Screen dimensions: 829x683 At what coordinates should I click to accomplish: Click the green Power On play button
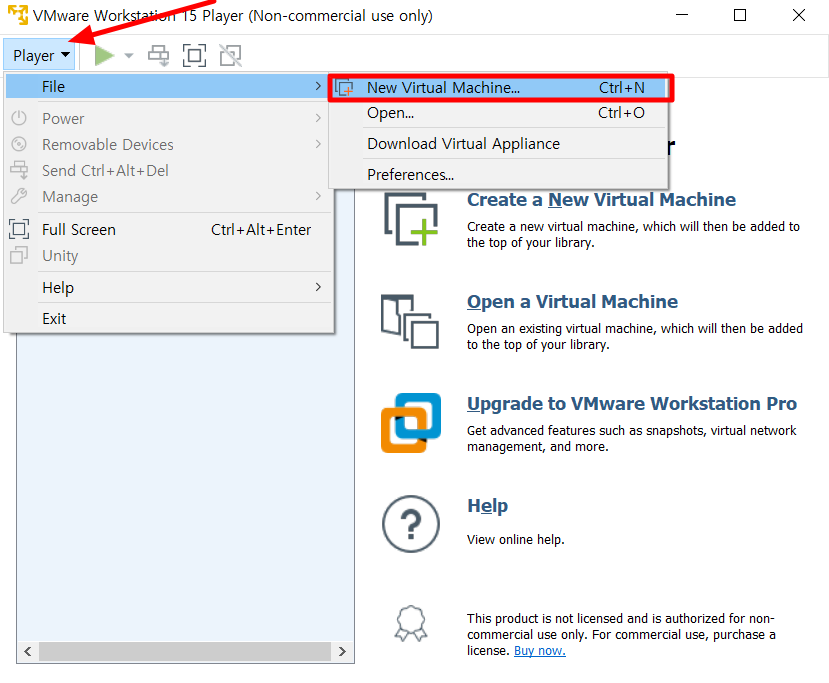[x=104, y=55]
